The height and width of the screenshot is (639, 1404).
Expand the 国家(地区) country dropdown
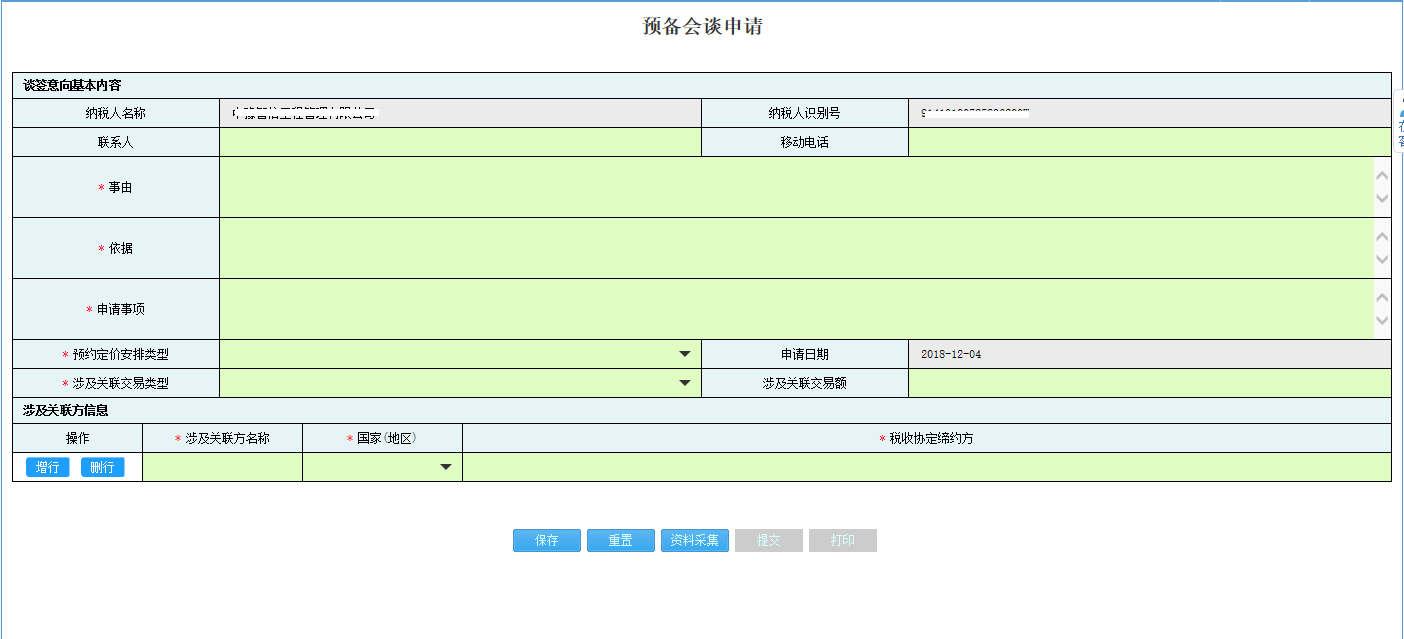(447, 466)
